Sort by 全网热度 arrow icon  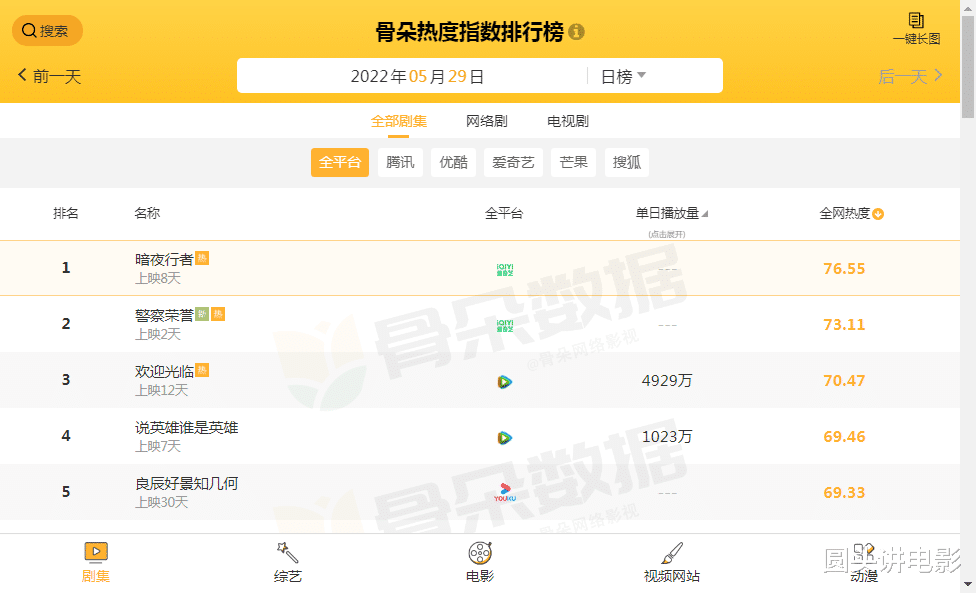[878, 214]
